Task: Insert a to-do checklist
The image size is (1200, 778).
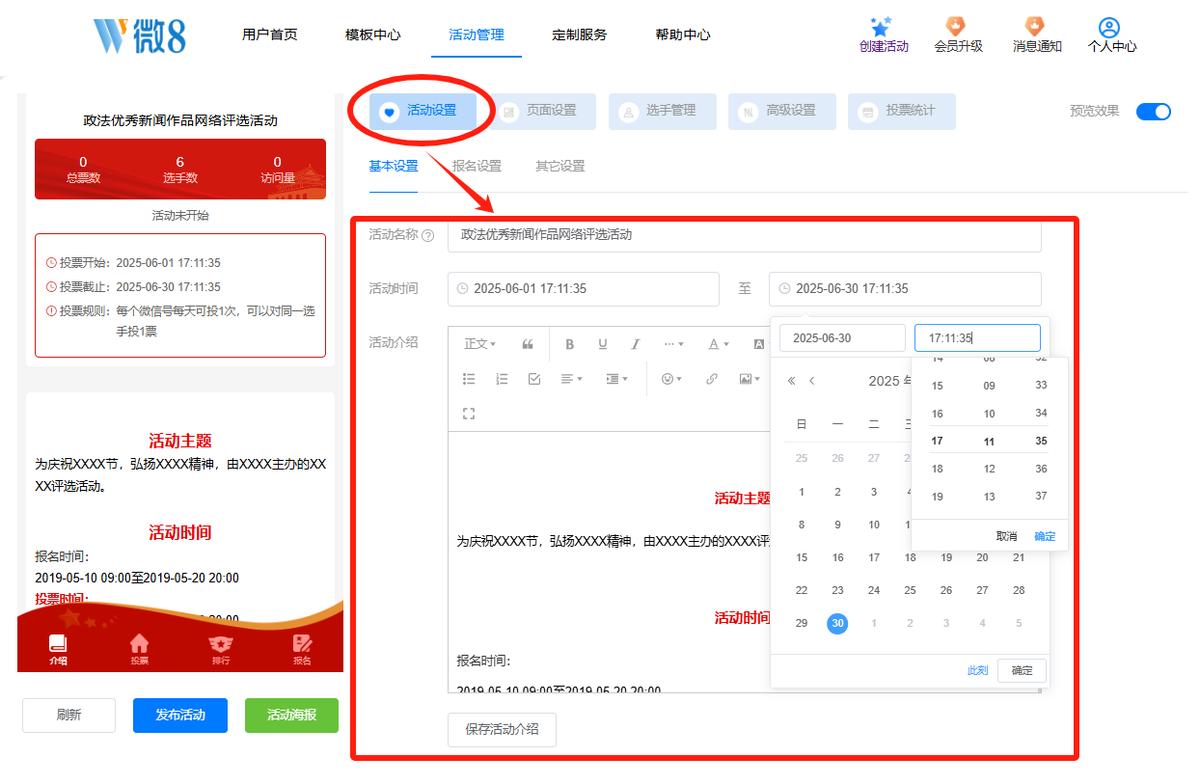Action: pos(534,379)
